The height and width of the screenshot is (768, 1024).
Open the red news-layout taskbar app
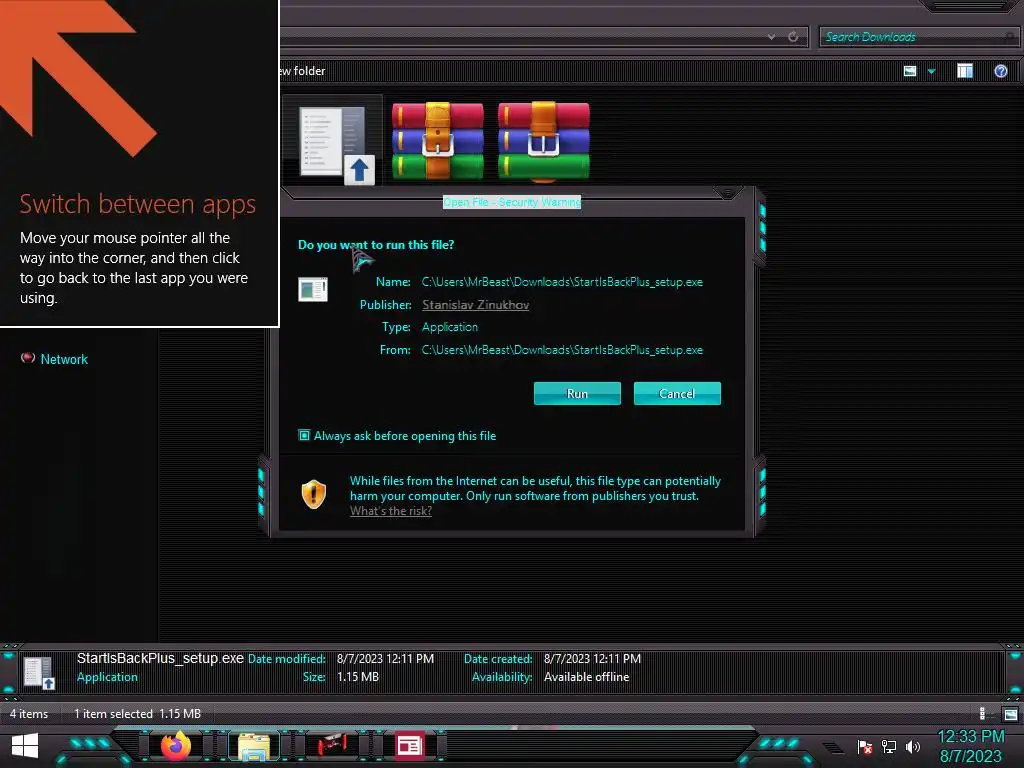tap(409, 746)
